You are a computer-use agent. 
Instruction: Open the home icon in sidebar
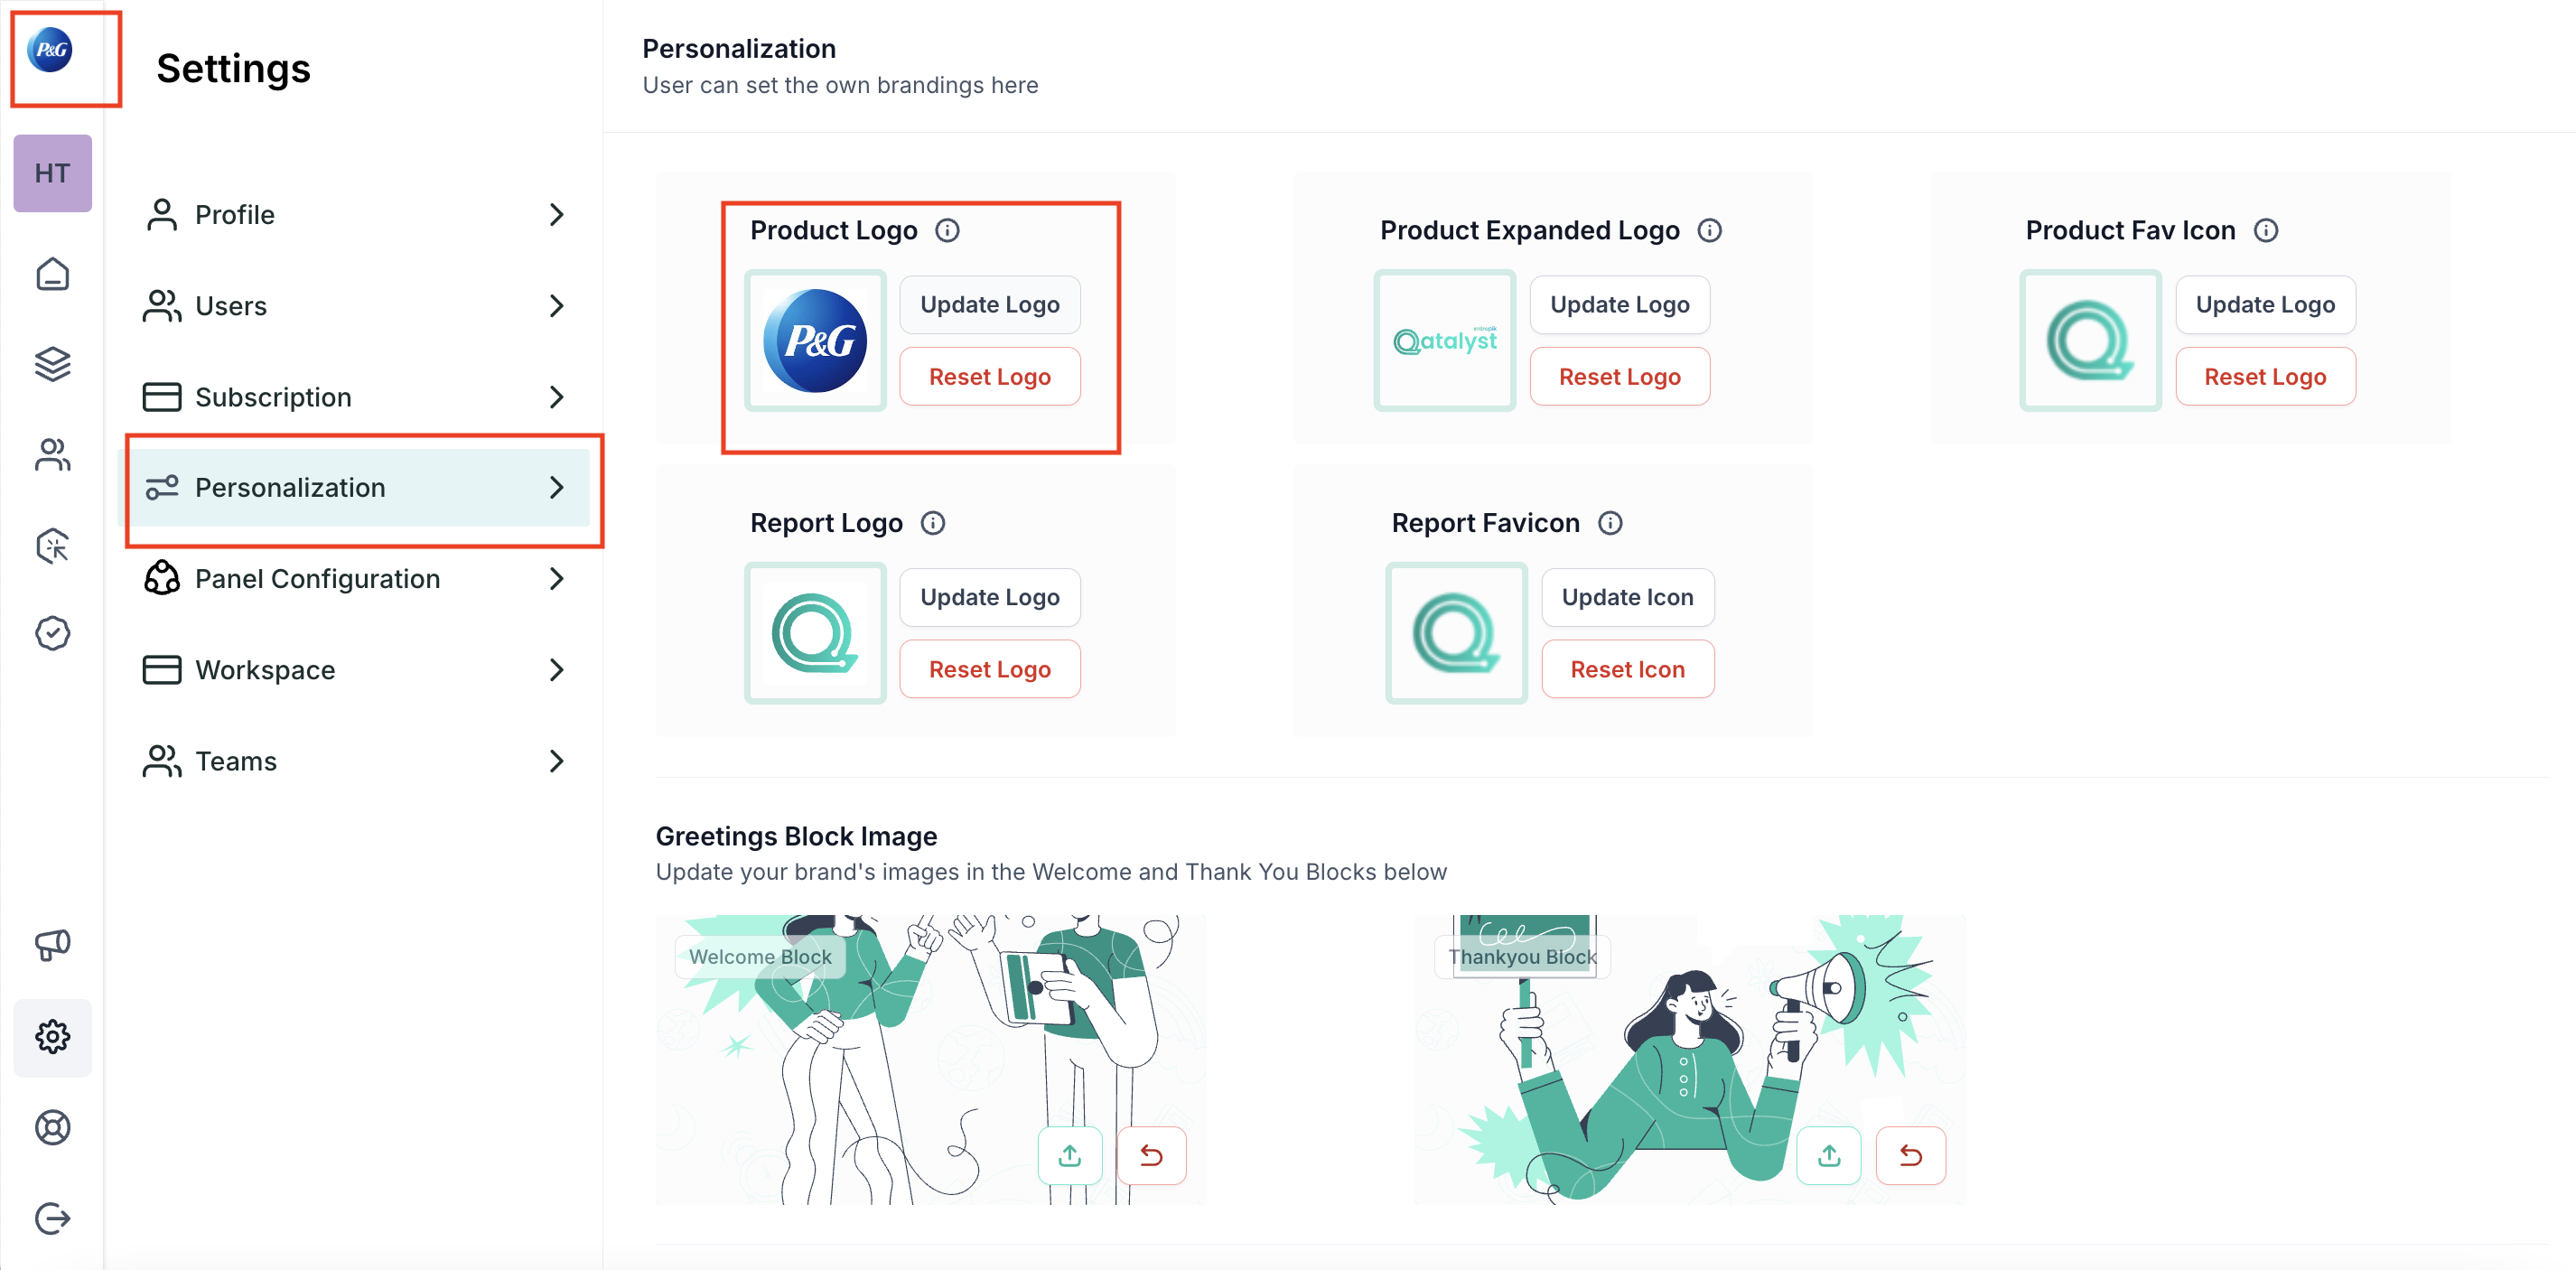(x=52, y=273)
